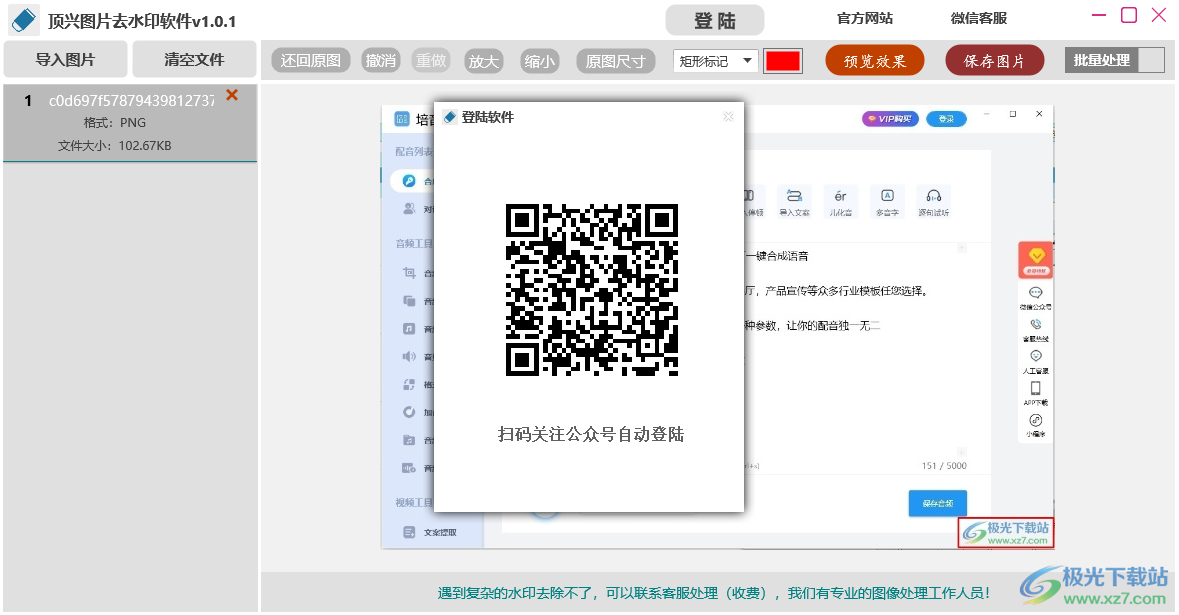Clear all files with 清空文件
1179x615 pixels.
pos(194,59)
